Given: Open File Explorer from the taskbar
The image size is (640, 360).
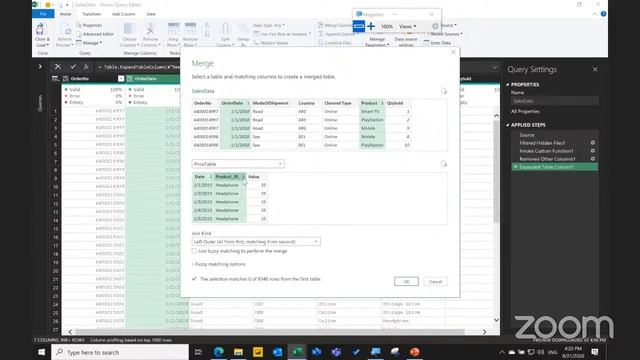Looking at the screenshot, I should (238, 352).
